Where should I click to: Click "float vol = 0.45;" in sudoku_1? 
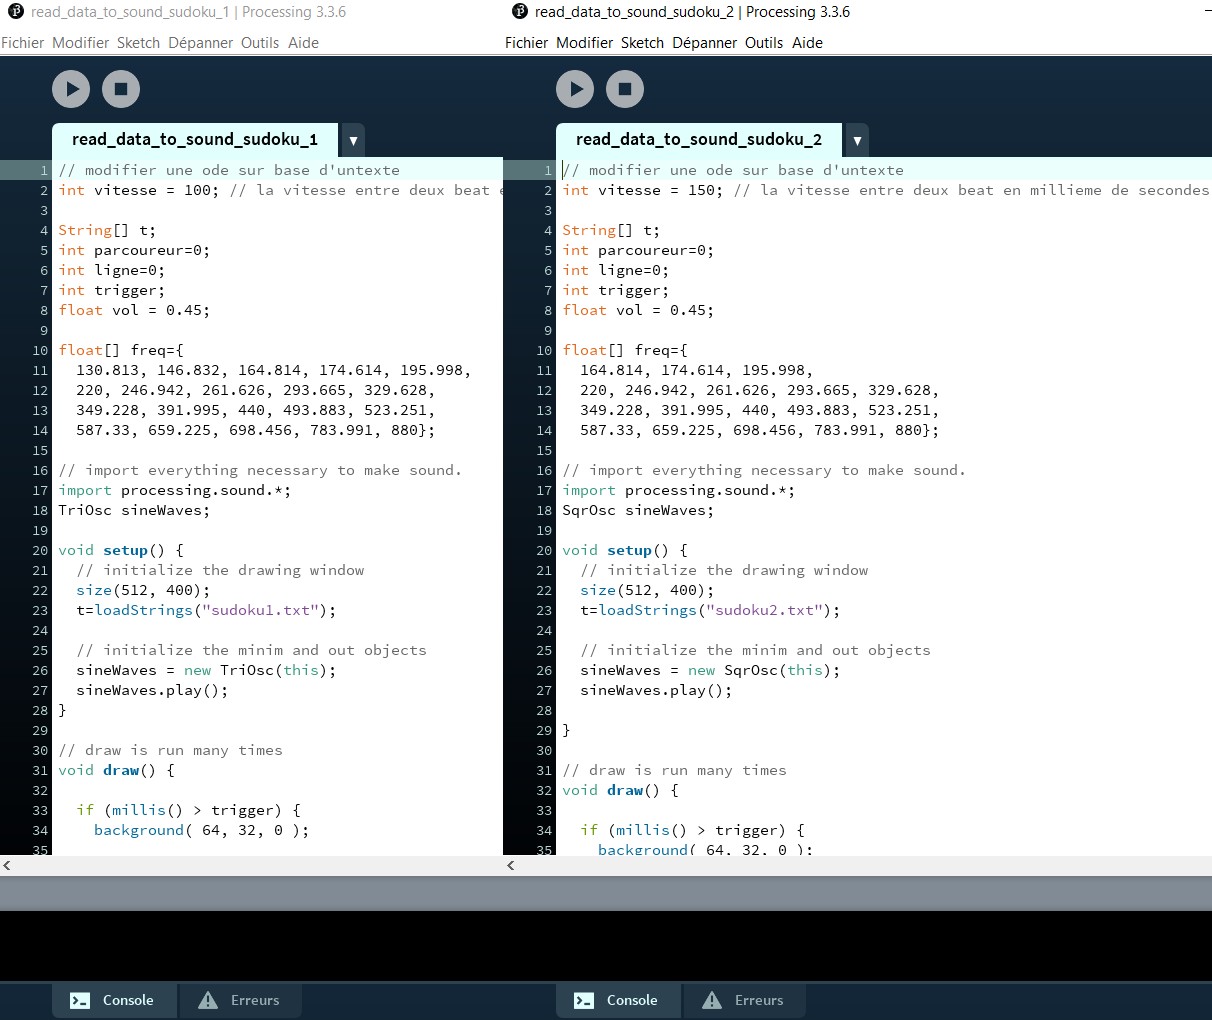pyautogui.click(x=134, y=310)
